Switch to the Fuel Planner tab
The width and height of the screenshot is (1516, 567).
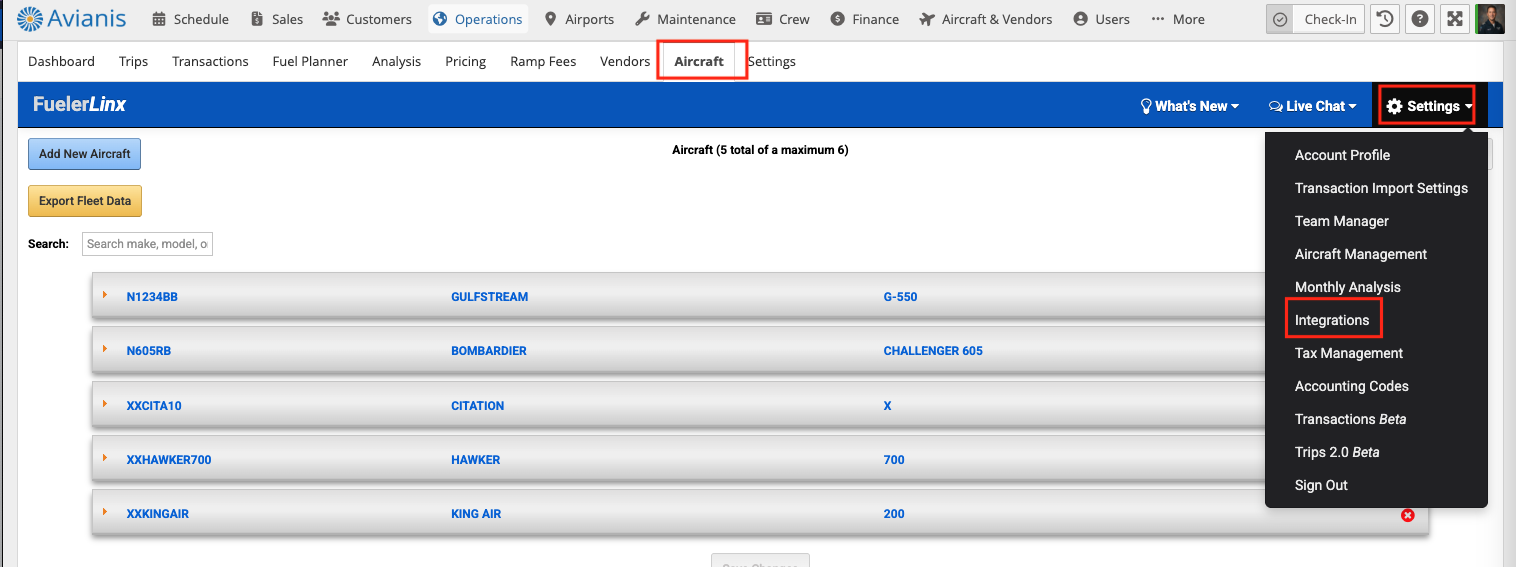310,61
